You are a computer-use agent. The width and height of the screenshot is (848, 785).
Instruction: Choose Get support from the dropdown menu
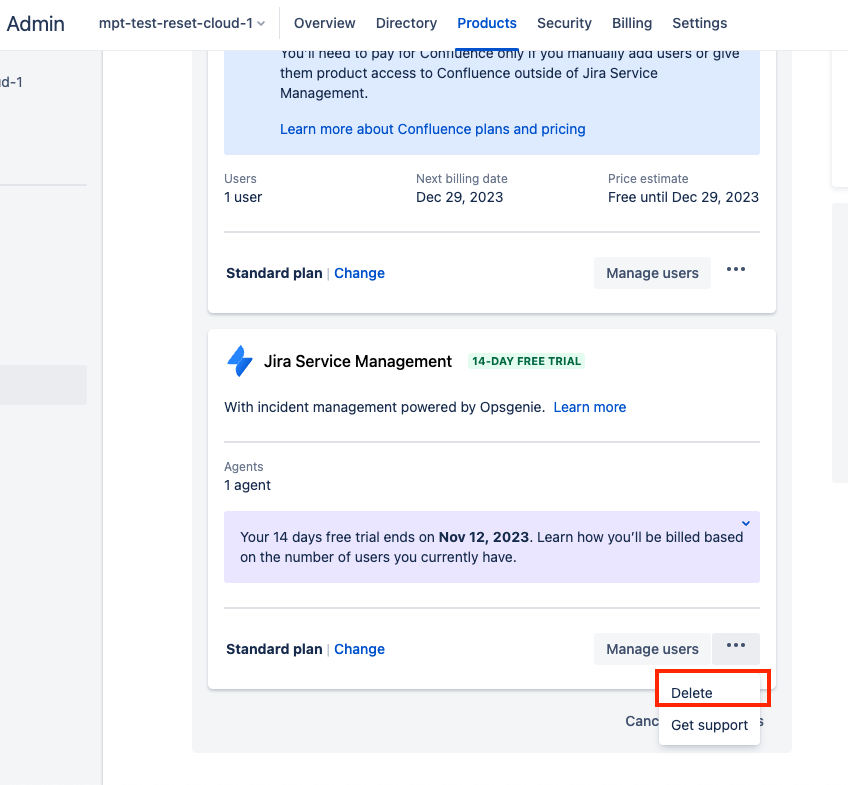tap(709, 725)
